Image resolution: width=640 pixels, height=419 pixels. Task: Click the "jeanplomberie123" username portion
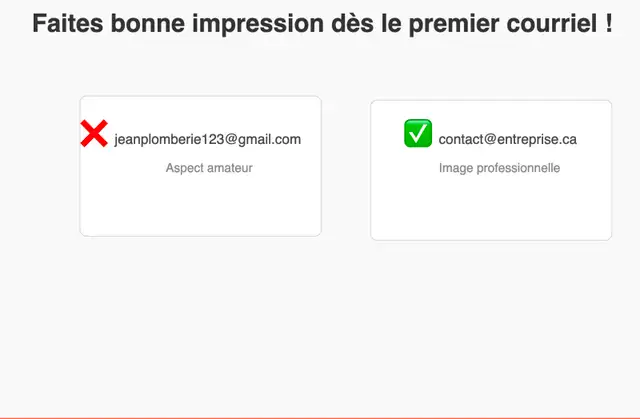click(x=169, y=140)
